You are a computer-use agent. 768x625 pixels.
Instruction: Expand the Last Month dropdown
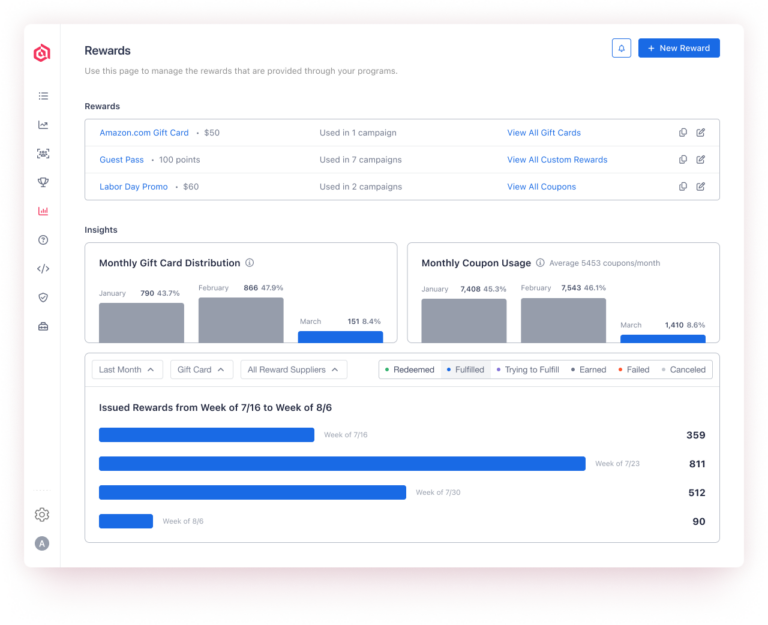click(127, 370)
